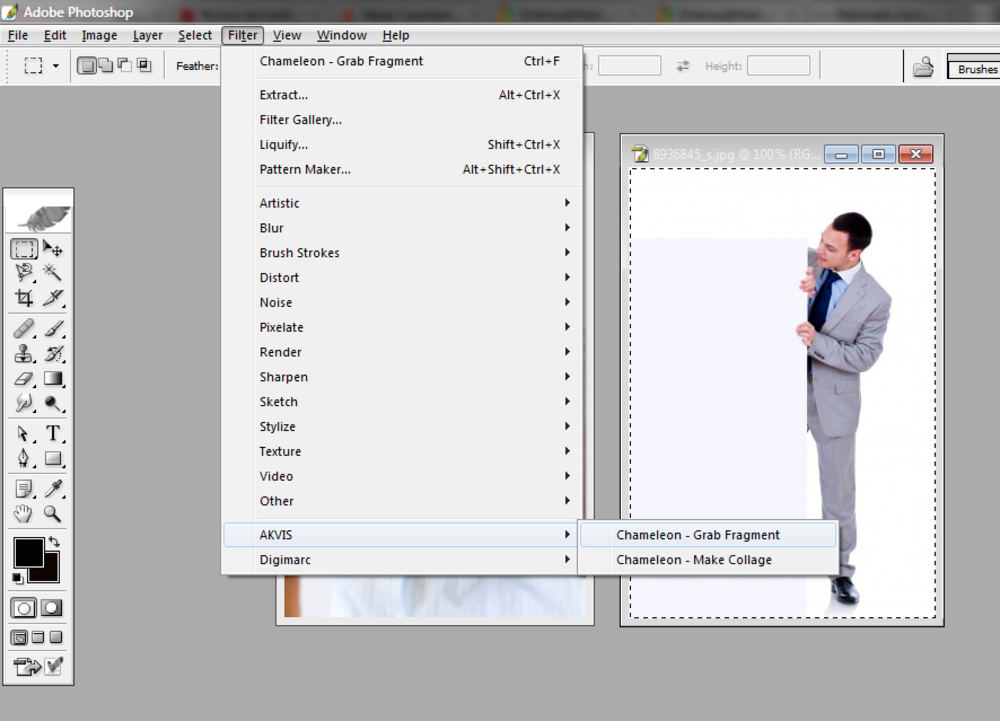Select the Healing Brush tool

24,328
